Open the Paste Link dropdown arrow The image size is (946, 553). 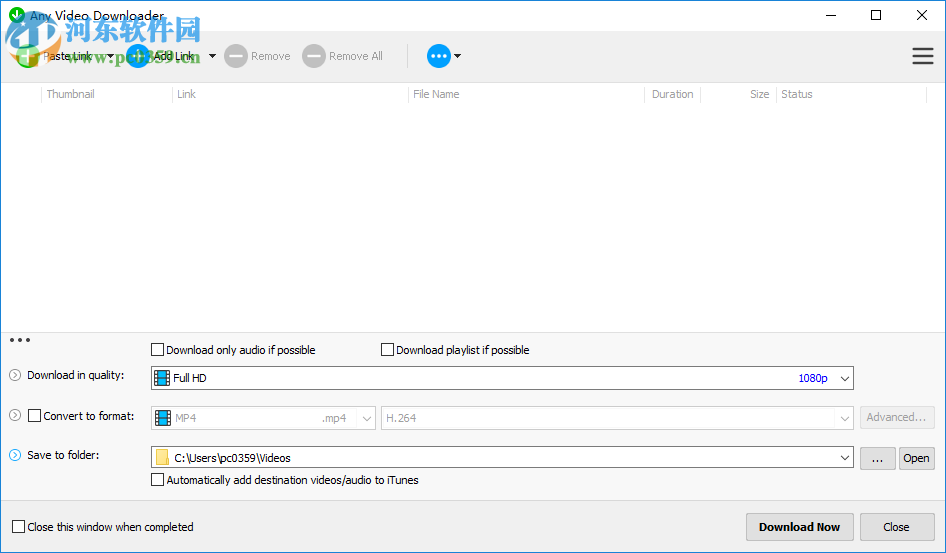click(110, 56)
